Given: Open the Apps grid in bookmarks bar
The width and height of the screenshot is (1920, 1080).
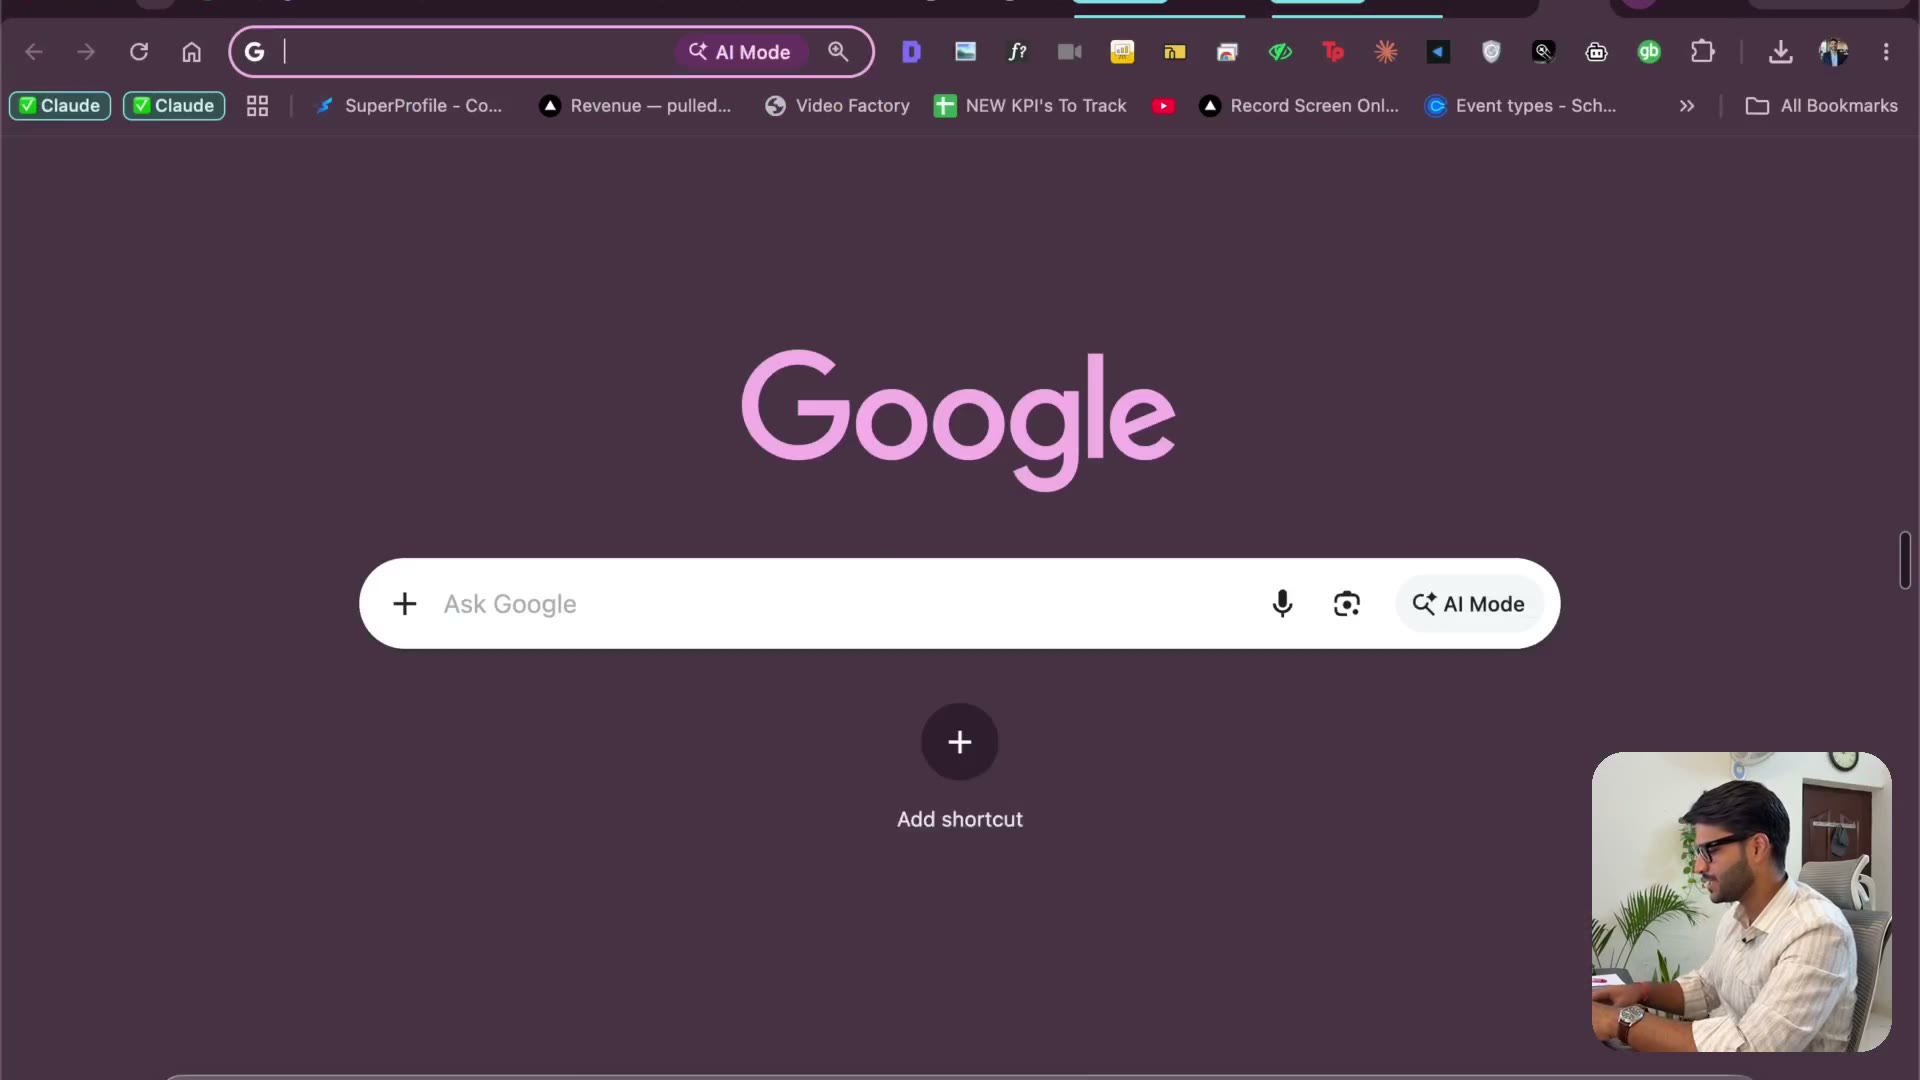Looking at the screenshot, I should coord(257,106).
